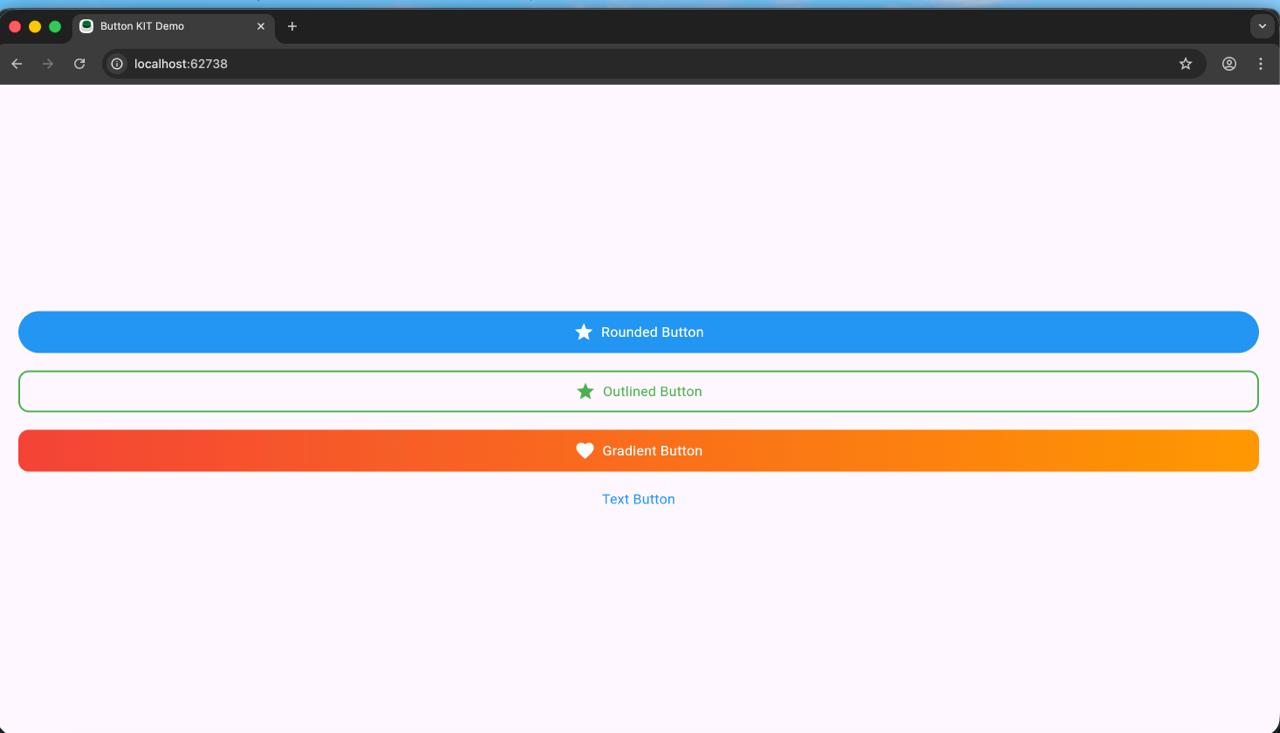
Task: Bookmark this page with the star icon
Action: 1186,64
